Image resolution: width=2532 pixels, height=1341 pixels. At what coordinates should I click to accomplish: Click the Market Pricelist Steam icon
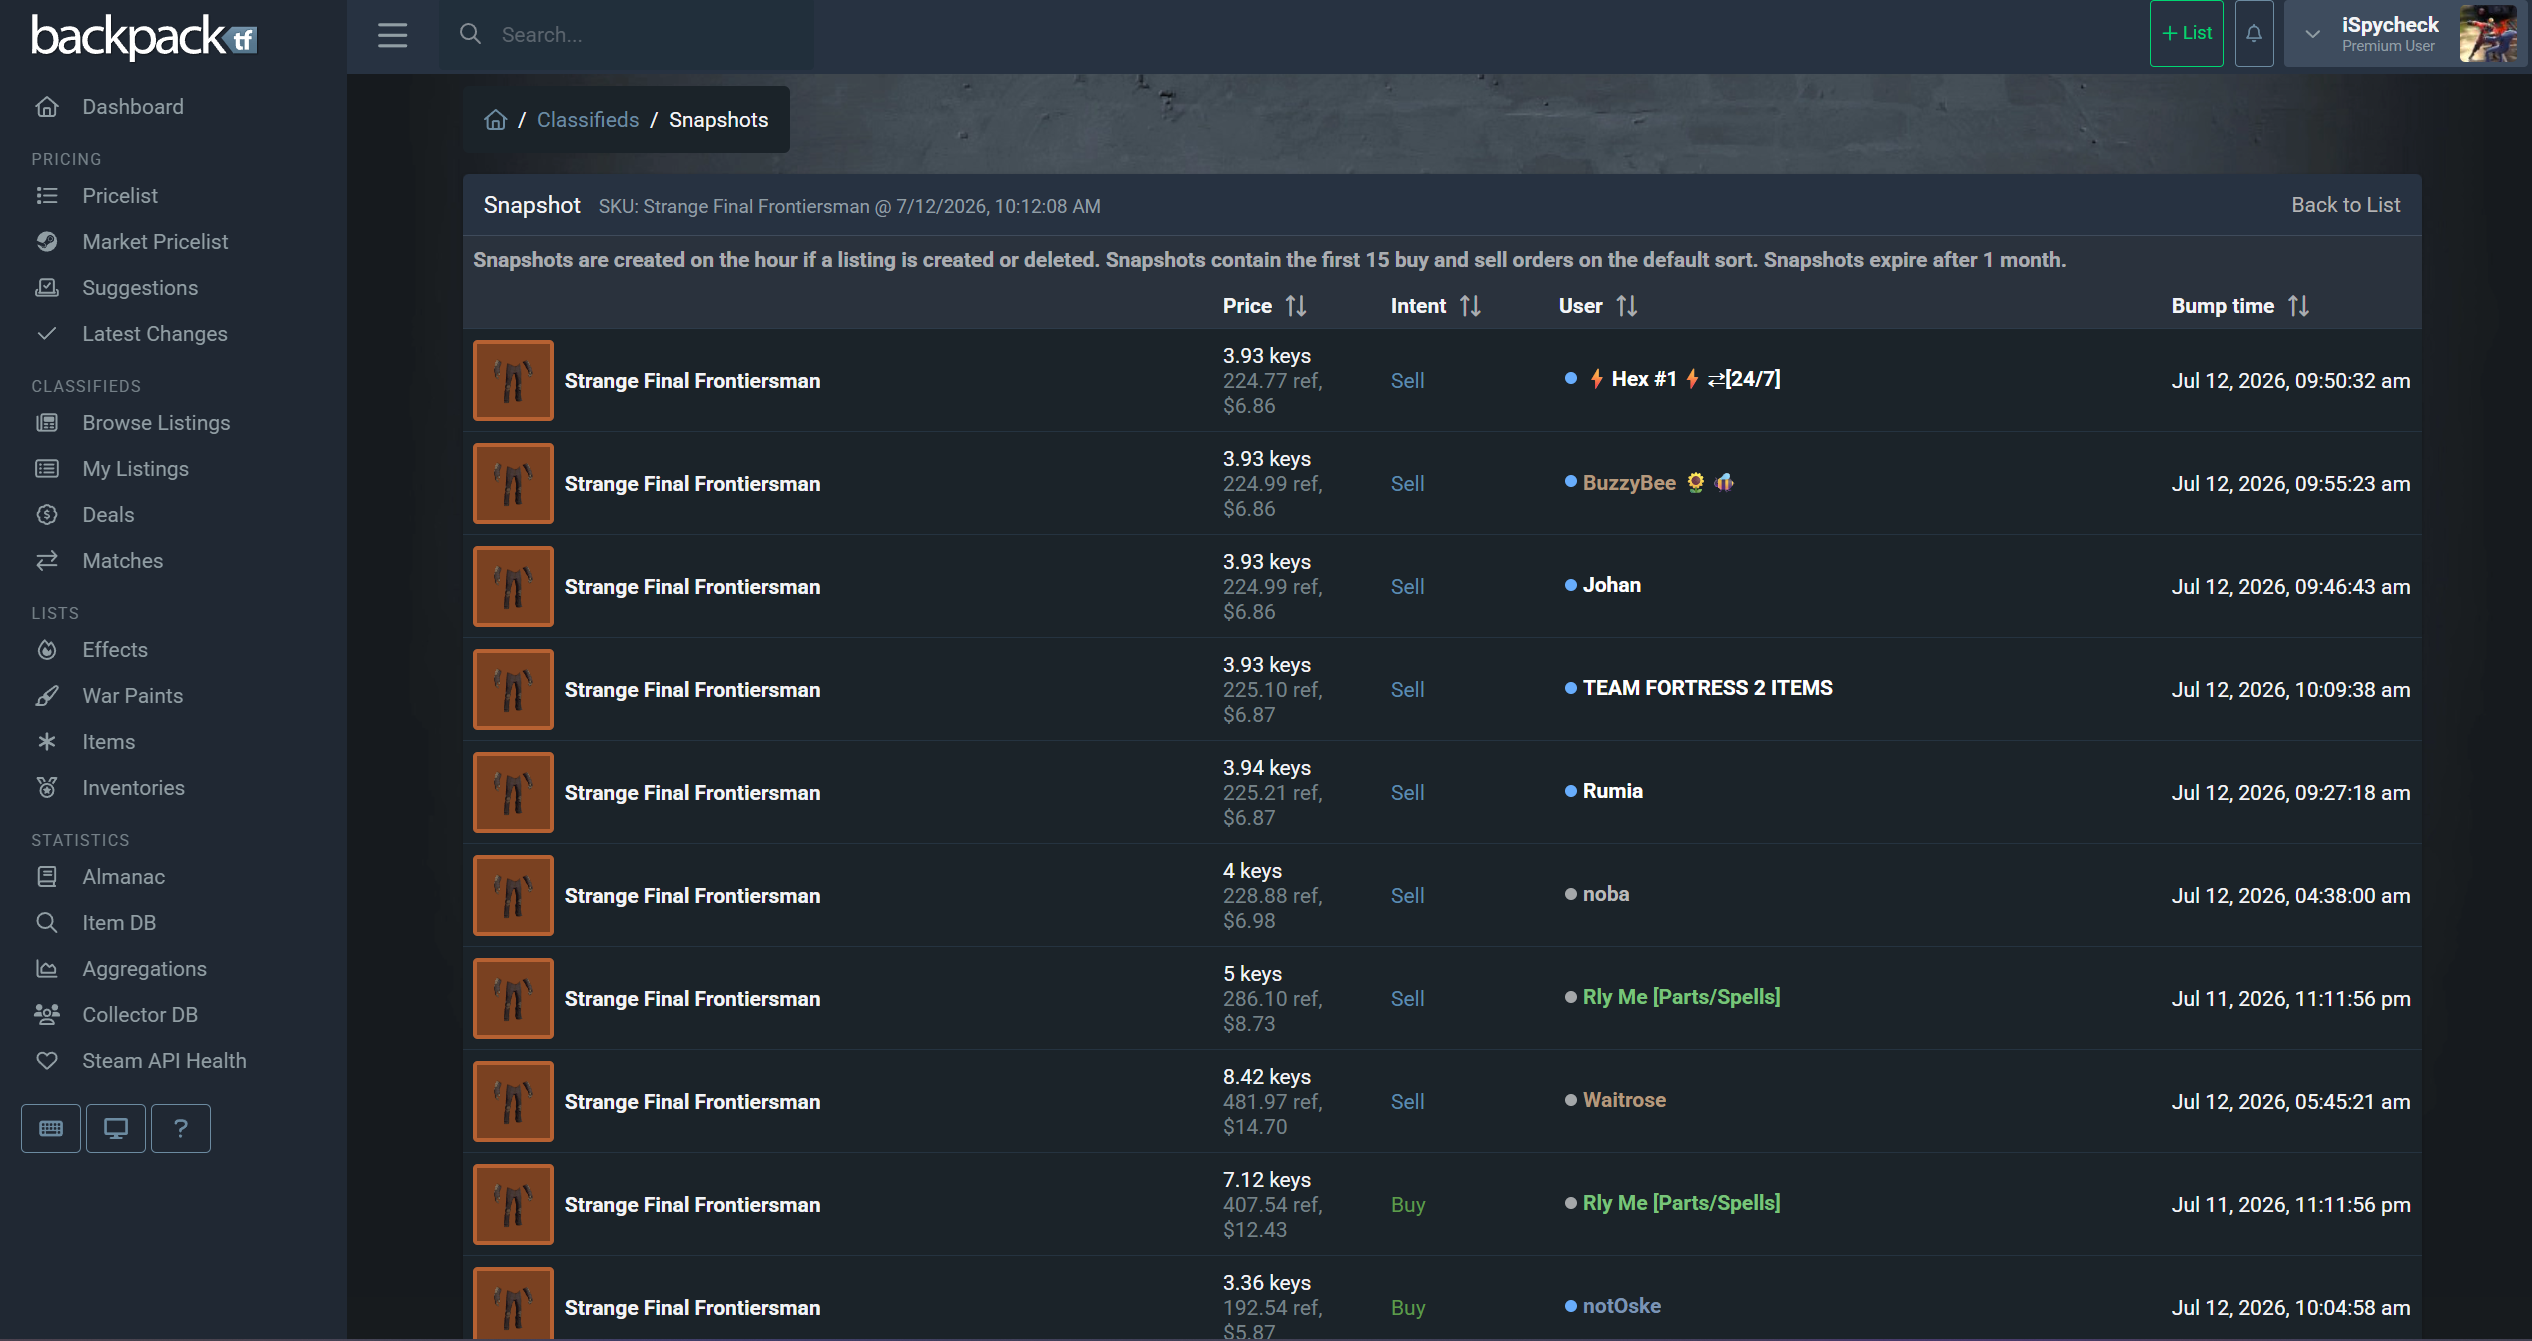point(47,242)
